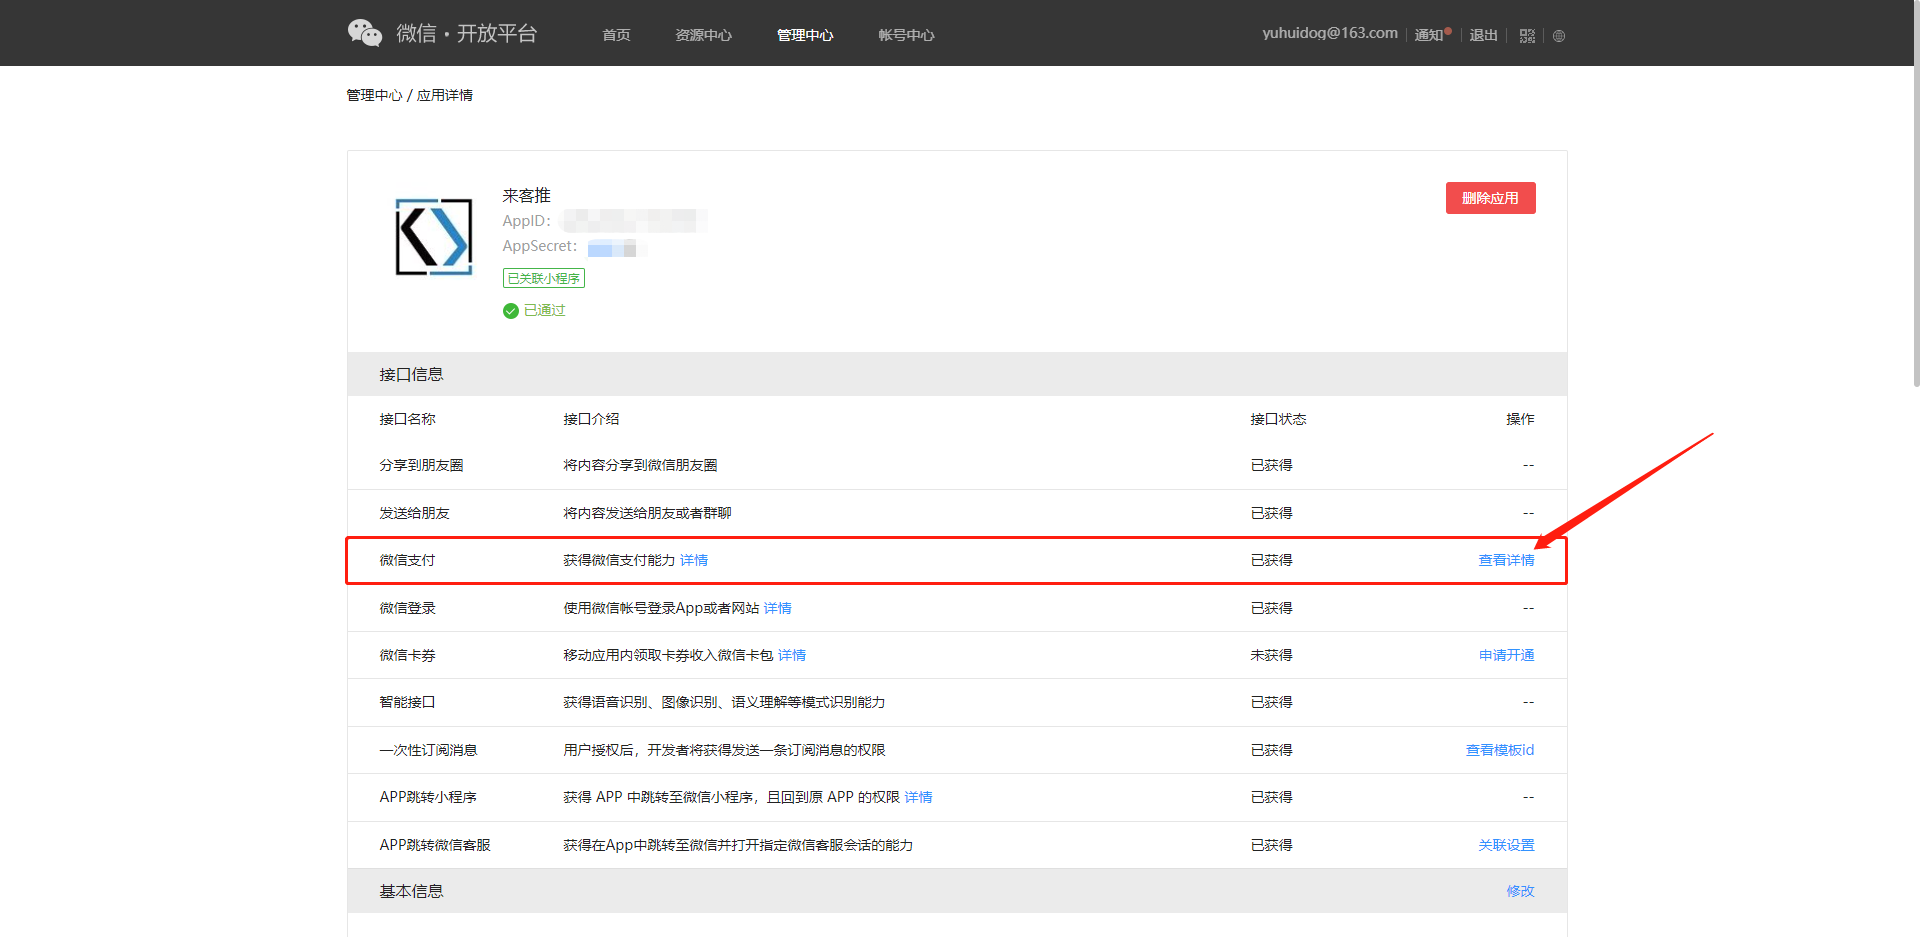The image size is (1920, 937).
Task: Click the 接口状态 column header
Action: pyautogui.click(x=1278, y=419)
